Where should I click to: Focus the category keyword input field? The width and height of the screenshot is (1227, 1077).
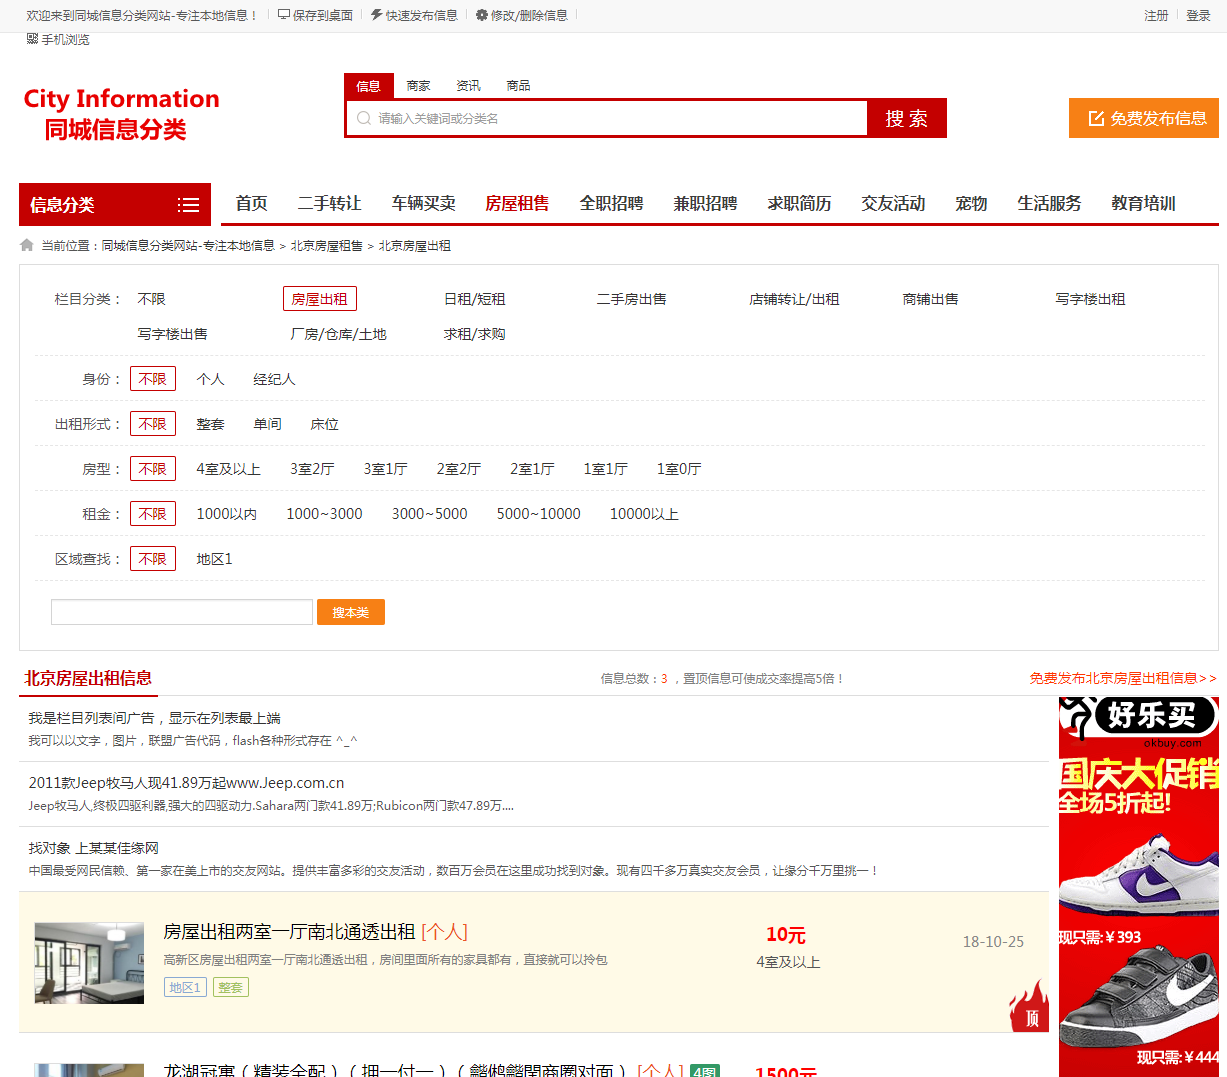click(182, 612)
